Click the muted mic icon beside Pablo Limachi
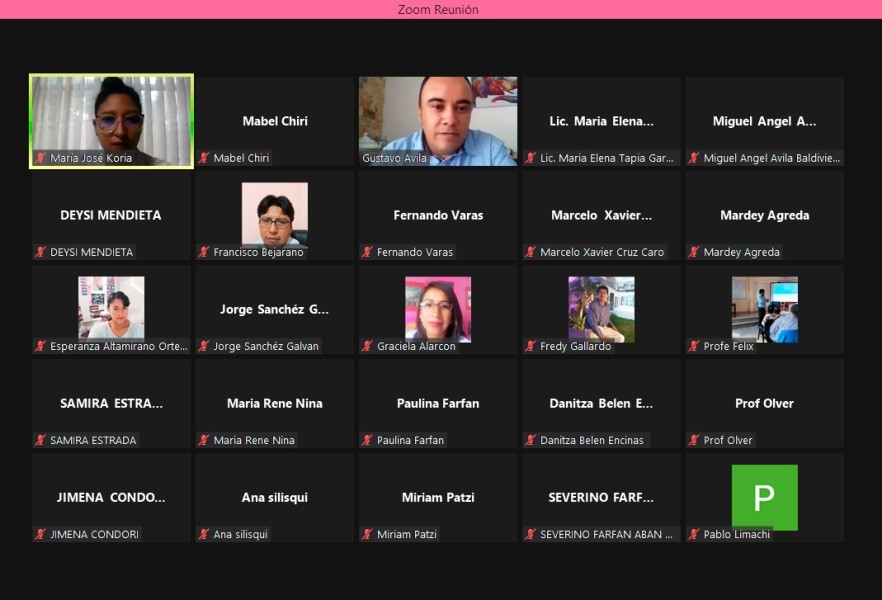Image resolution: width=882 pixels, height=600 pixels. 694,534
